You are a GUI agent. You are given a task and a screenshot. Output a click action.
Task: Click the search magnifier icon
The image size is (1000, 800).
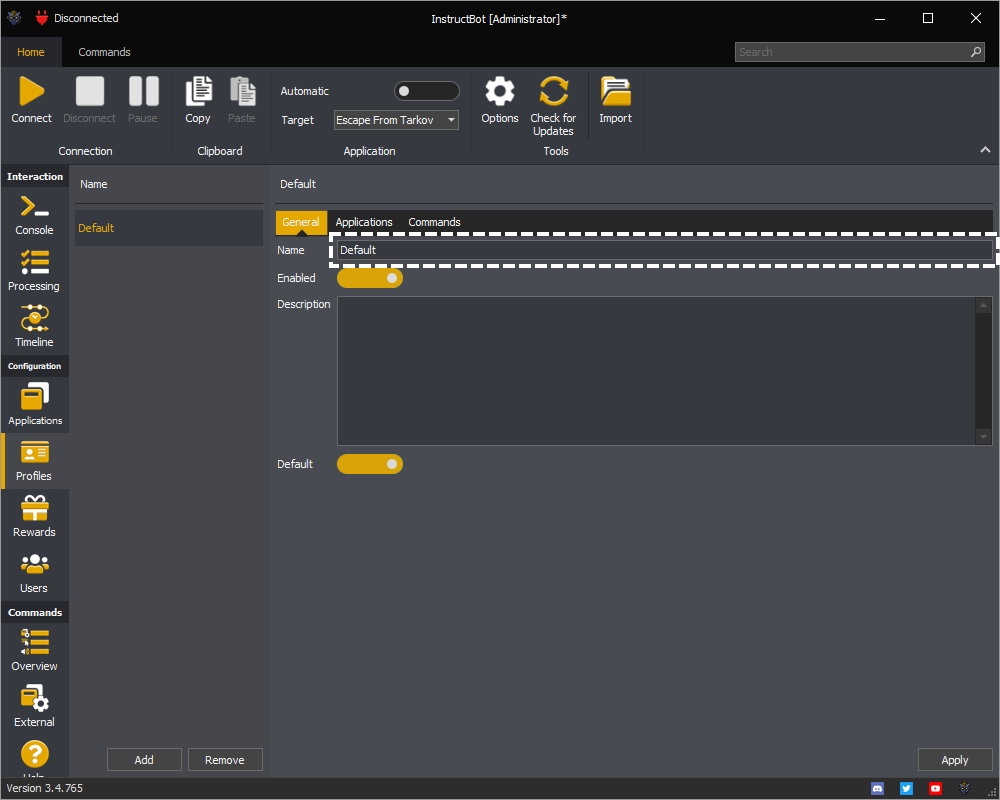pos(976,52)
